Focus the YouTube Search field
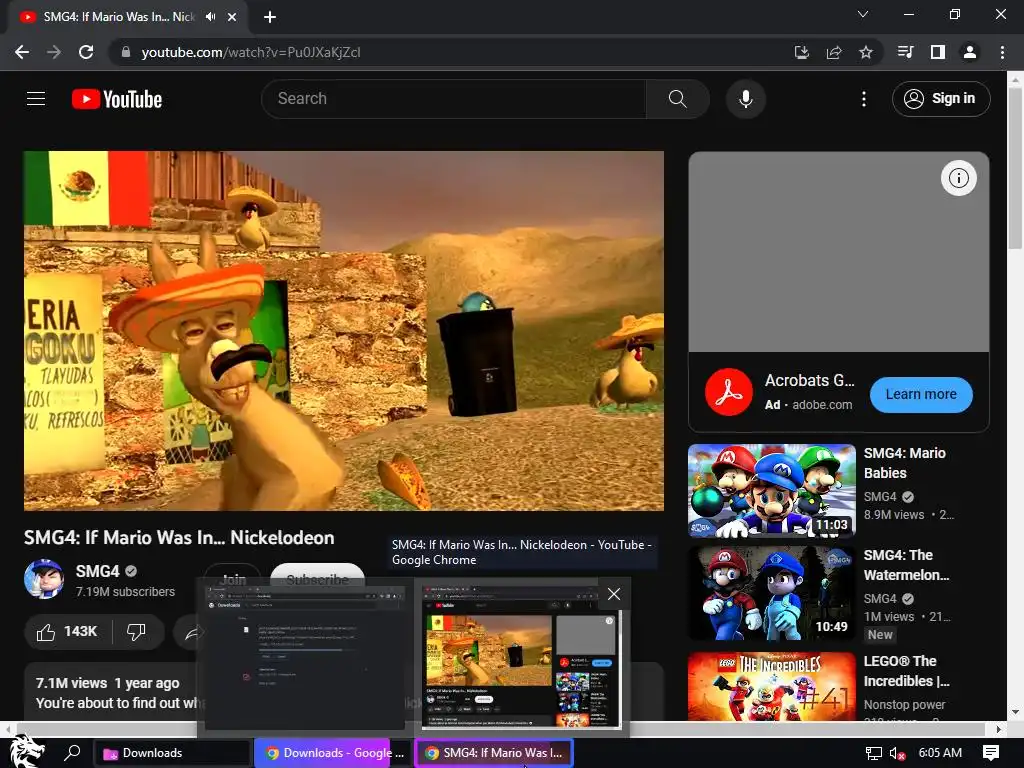Image resolution: width=1024 pixels, height=768 pixels. coord(455,99)
